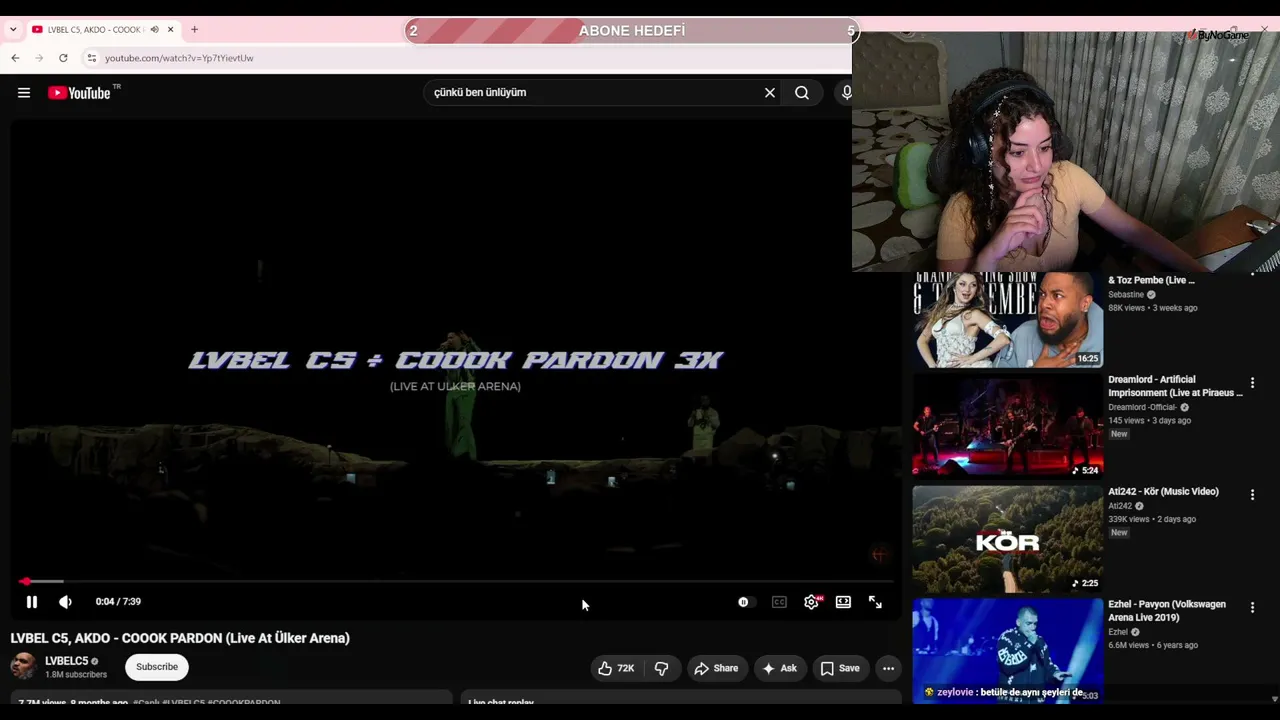Image resolution: width=1280 pixels, height=720 pixels.
Task: Click the Ati242 channel name in sidebar
Action: [1120, 506]
